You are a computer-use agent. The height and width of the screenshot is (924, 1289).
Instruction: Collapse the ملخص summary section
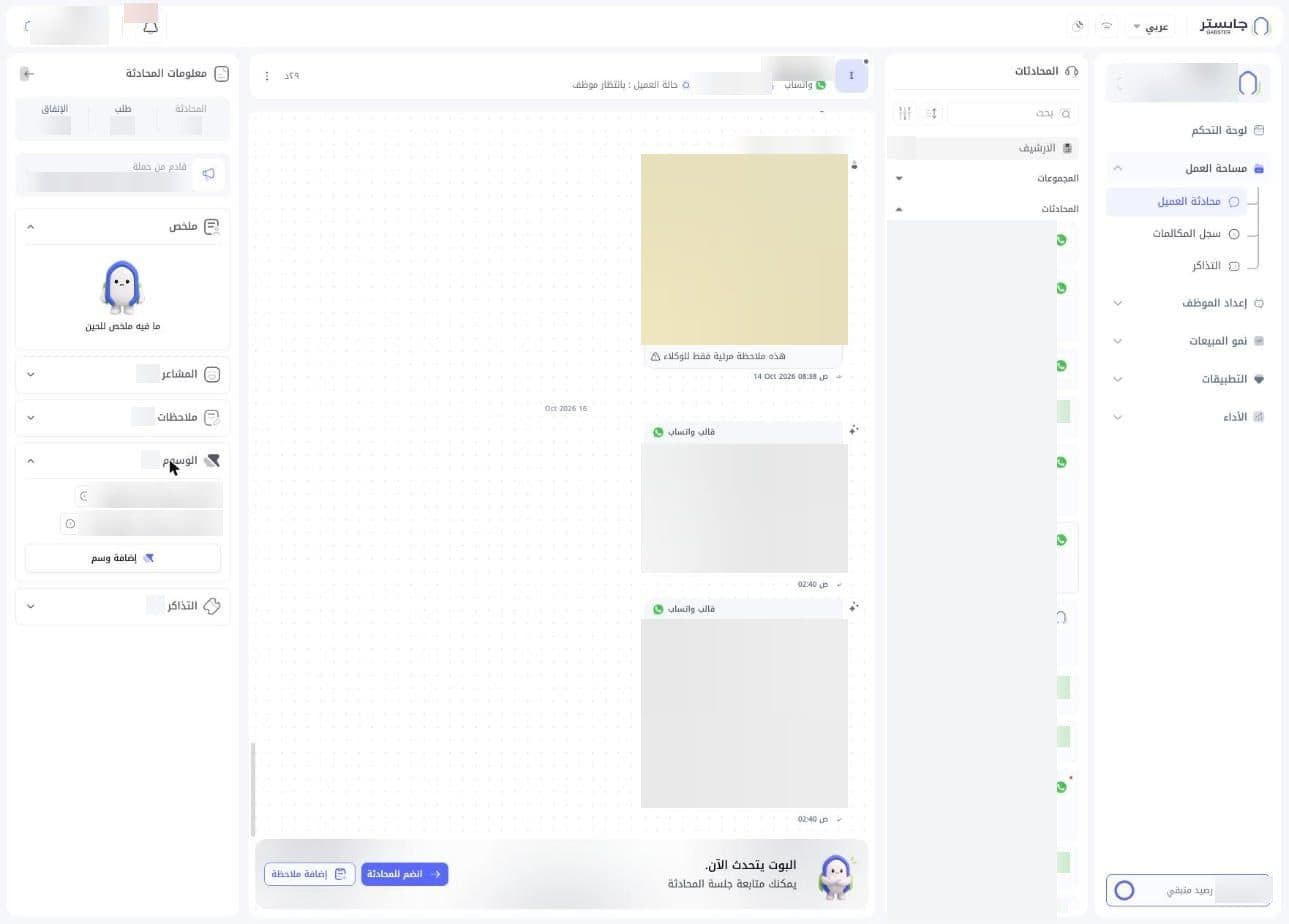pyautogui.click(x=31, y=227)
